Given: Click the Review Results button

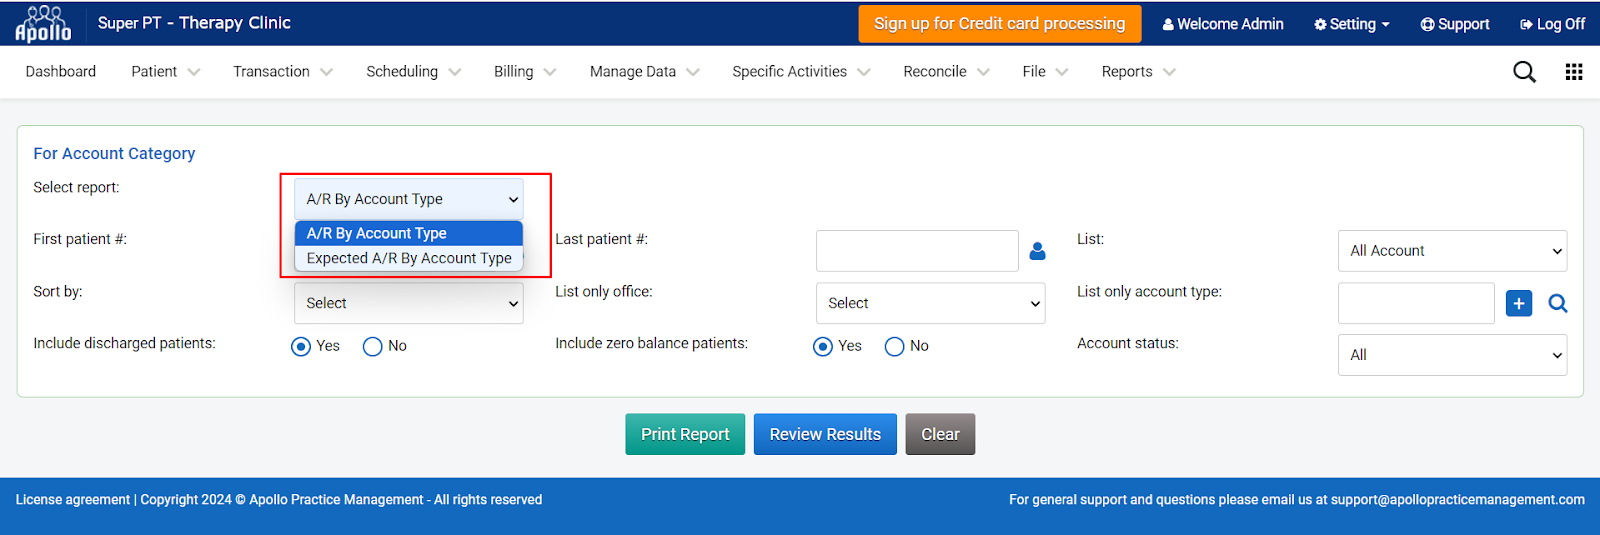Looking at the screenshot, I should point(825,434).
